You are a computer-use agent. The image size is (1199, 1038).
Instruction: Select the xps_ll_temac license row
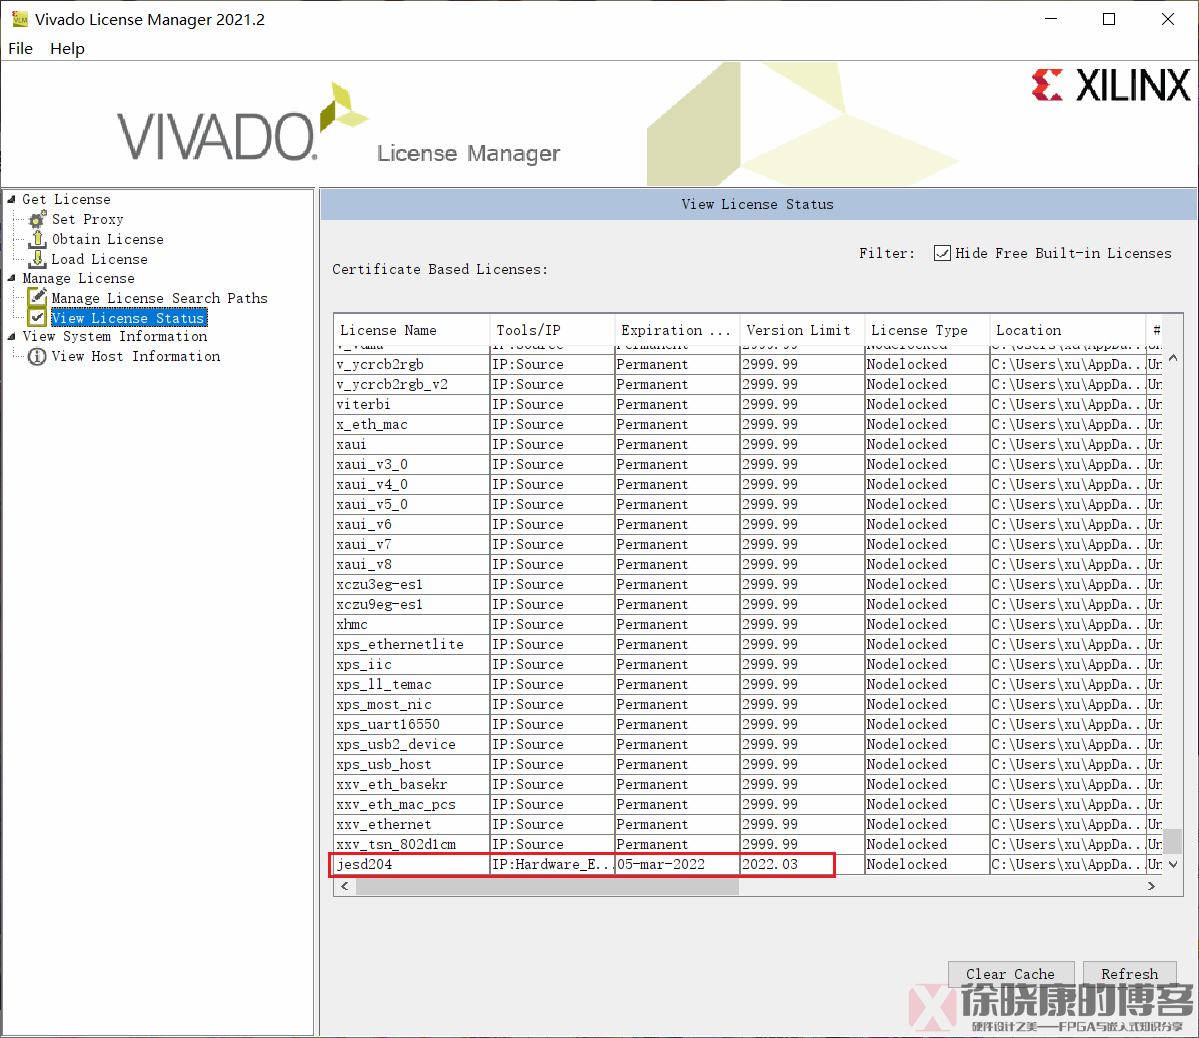(748, 685)
